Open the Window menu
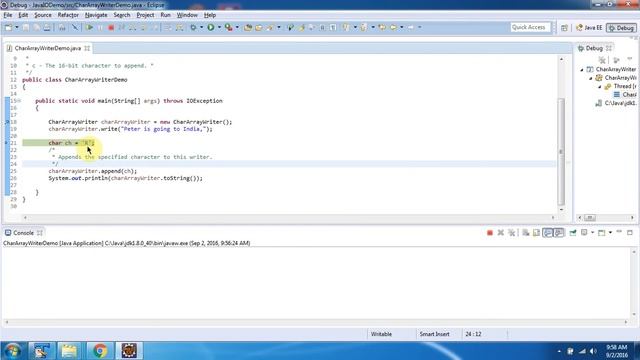Image resolution: width=640 pixels, height=360 pixels. tap(187, 15)
